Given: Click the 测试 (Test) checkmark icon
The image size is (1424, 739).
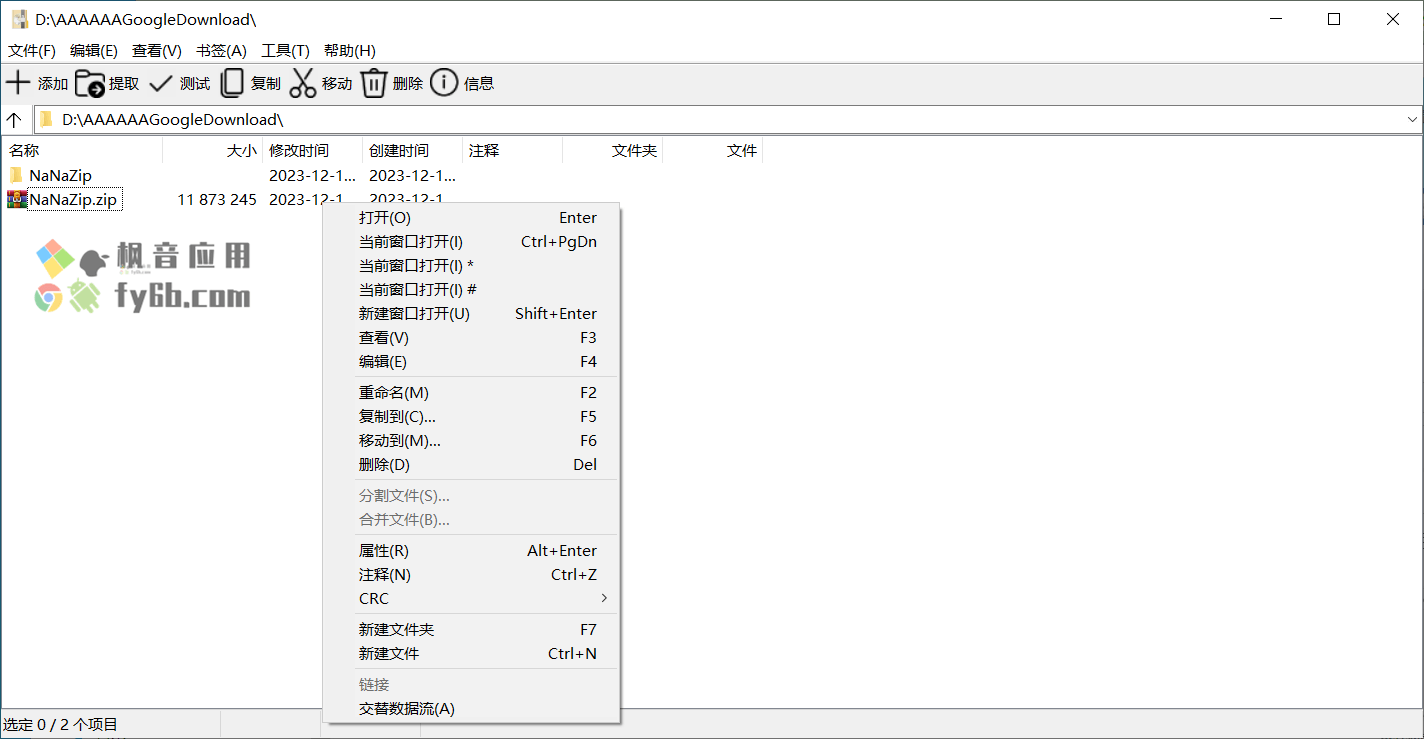Looking at the screenshot, I should click(161, 83).
